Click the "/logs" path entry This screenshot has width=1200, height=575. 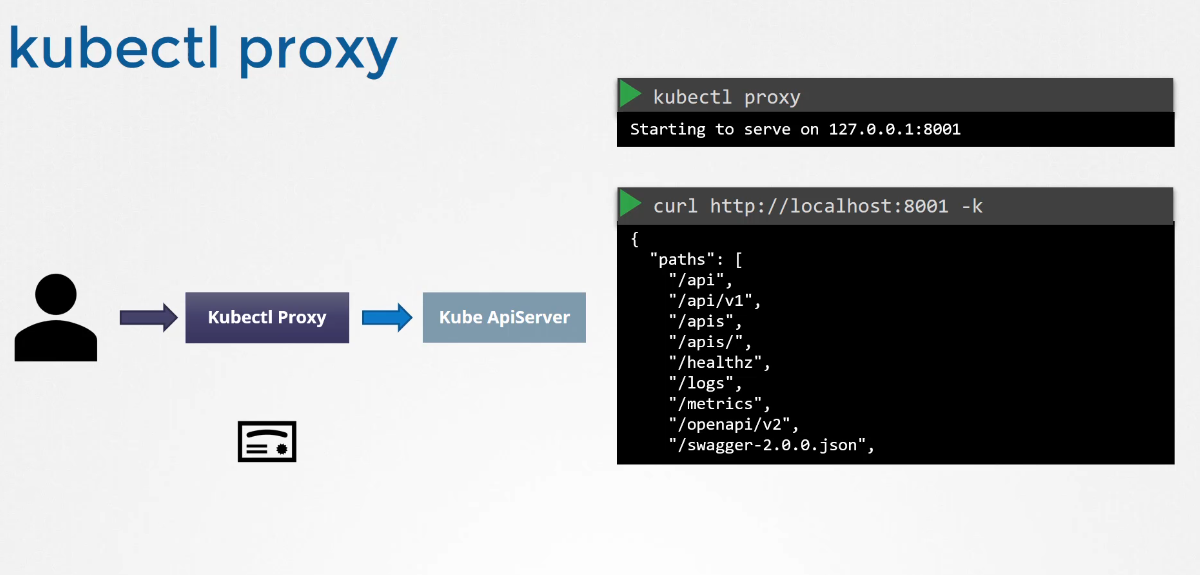706,383
